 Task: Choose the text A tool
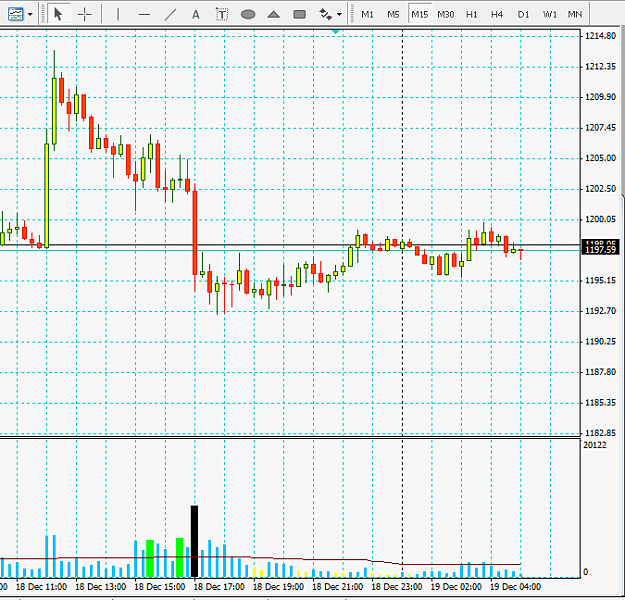[195, 15]
